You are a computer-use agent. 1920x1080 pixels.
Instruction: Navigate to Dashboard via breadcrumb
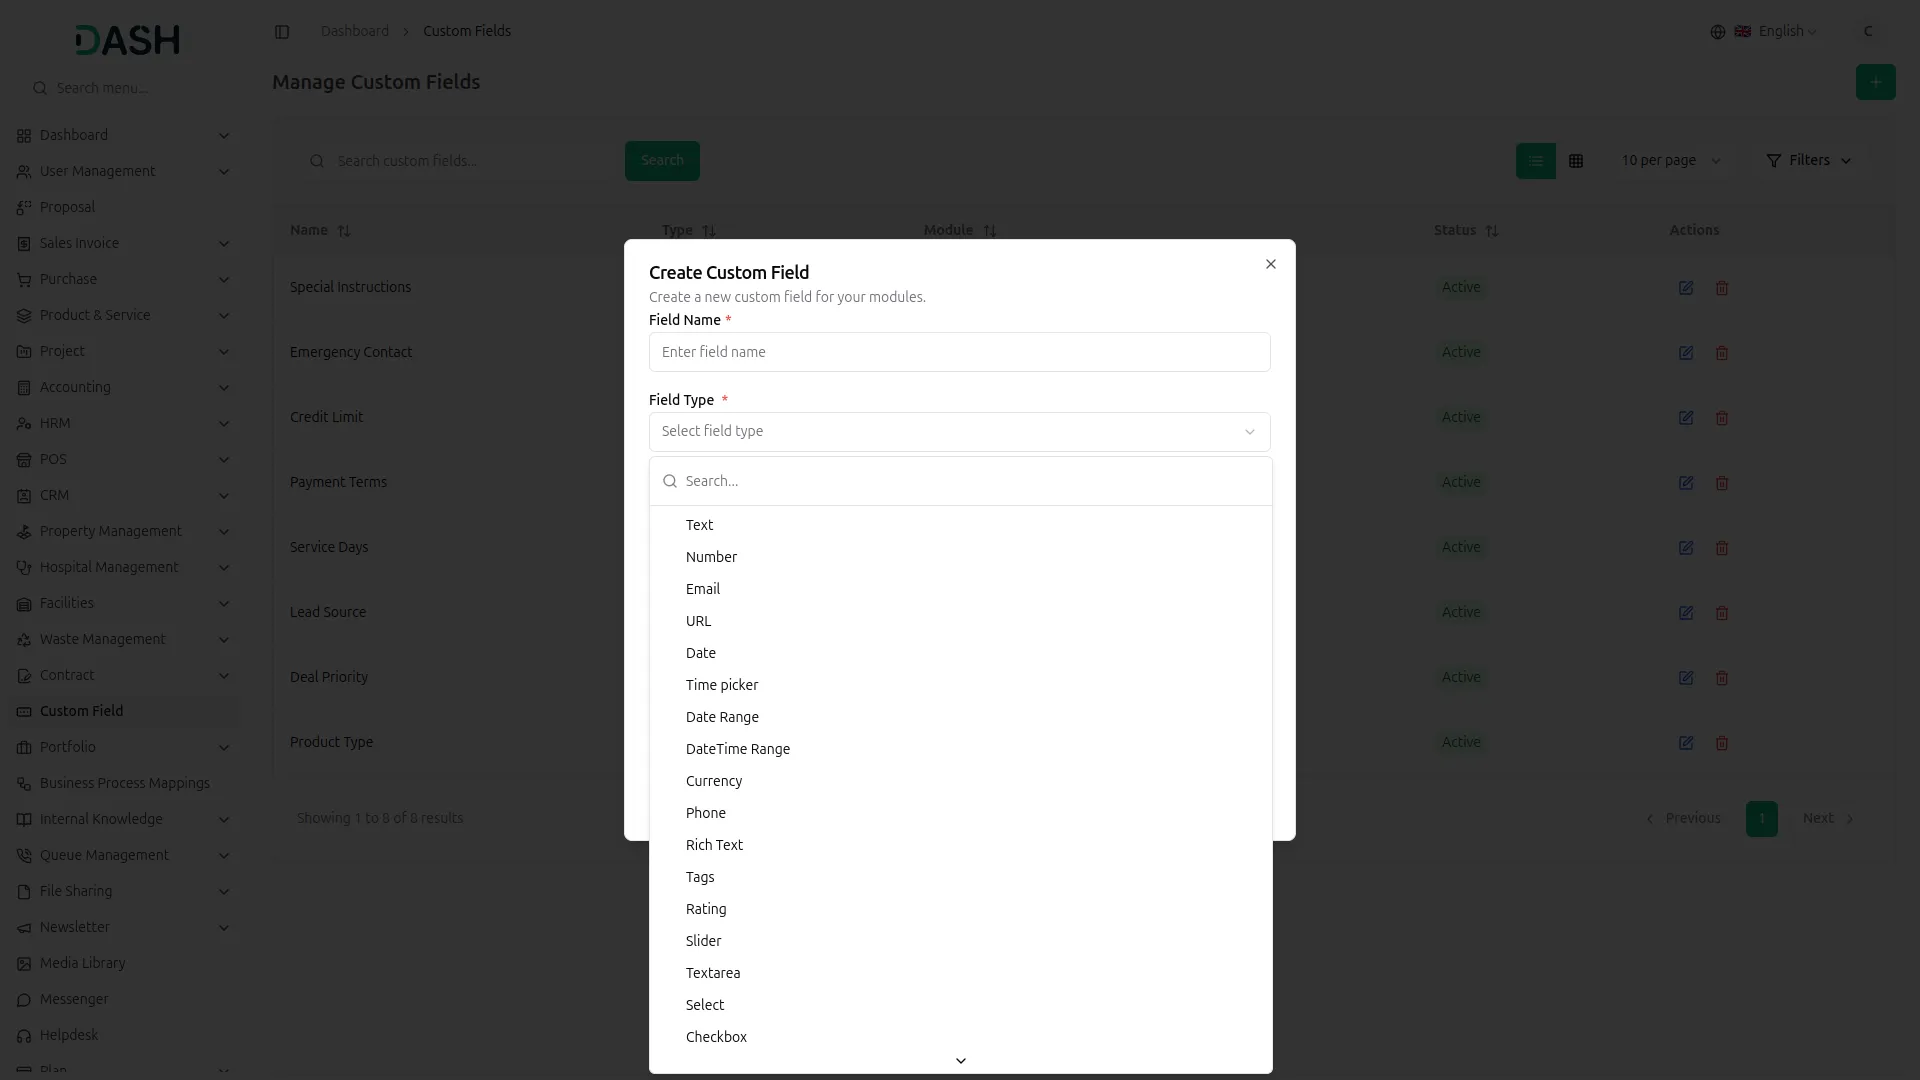[353, 31]
